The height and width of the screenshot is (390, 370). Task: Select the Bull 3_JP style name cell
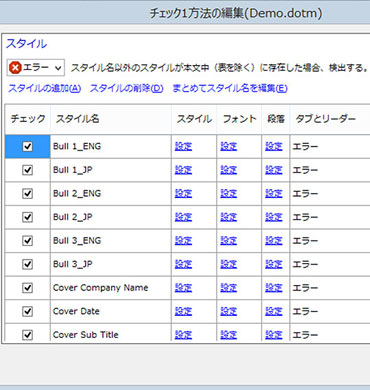(111, 264)
